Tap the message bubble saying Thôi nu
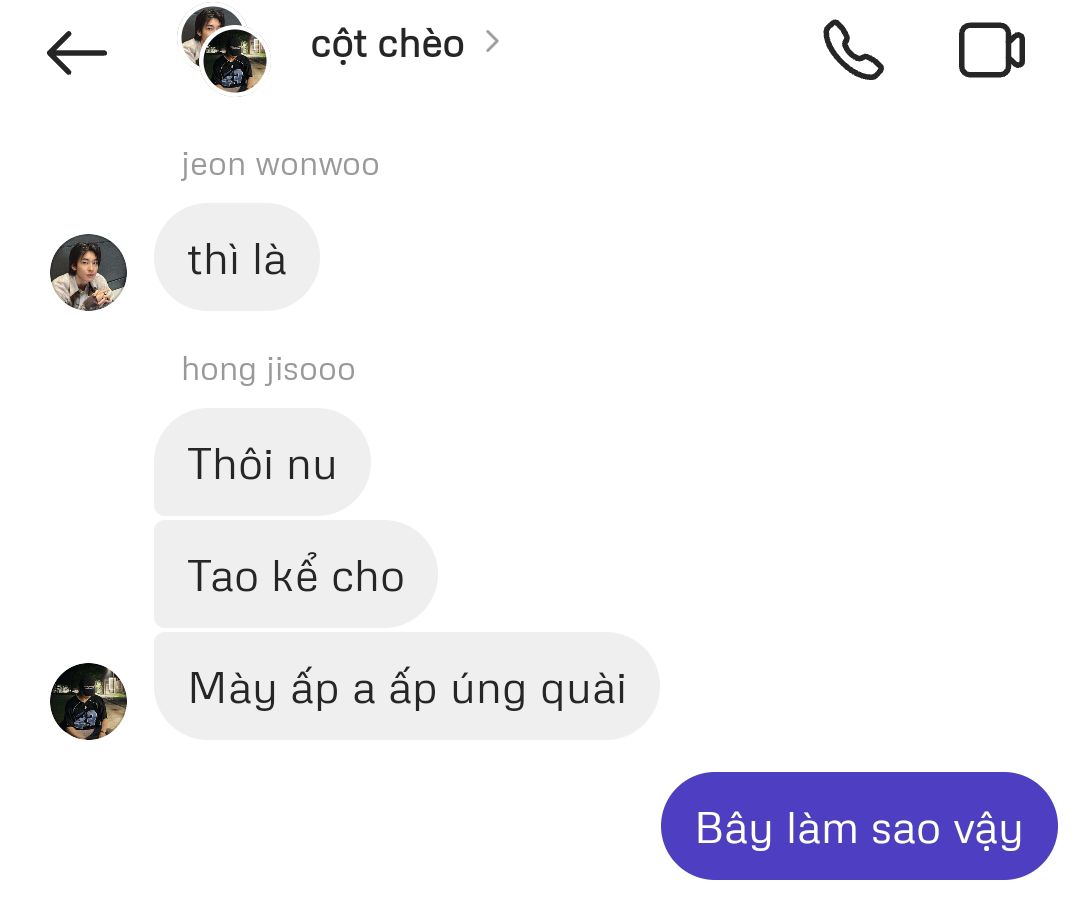The image size is (1080, 901). [x=262, y=462]
